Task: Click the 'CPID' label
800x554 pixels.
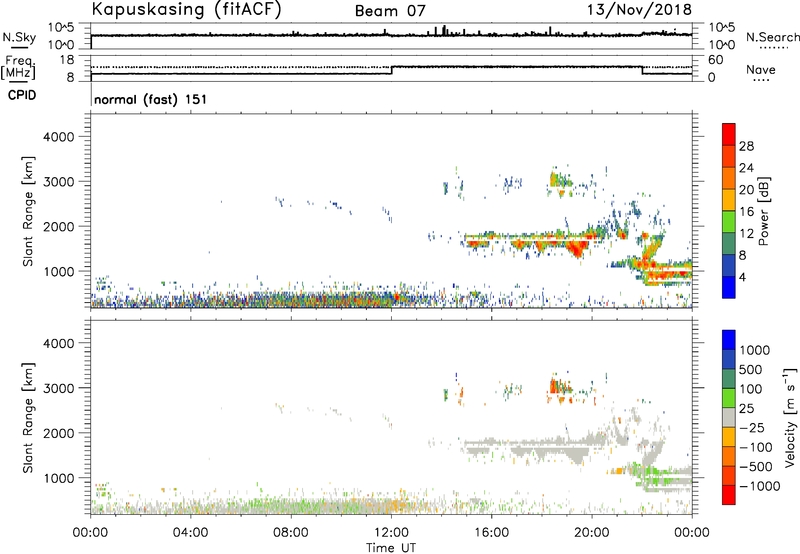Action: coord(22,95)
